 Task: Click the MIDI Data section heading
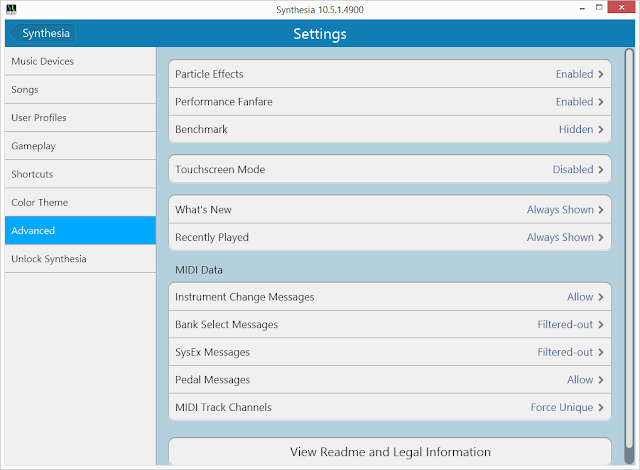click(199, 270)
